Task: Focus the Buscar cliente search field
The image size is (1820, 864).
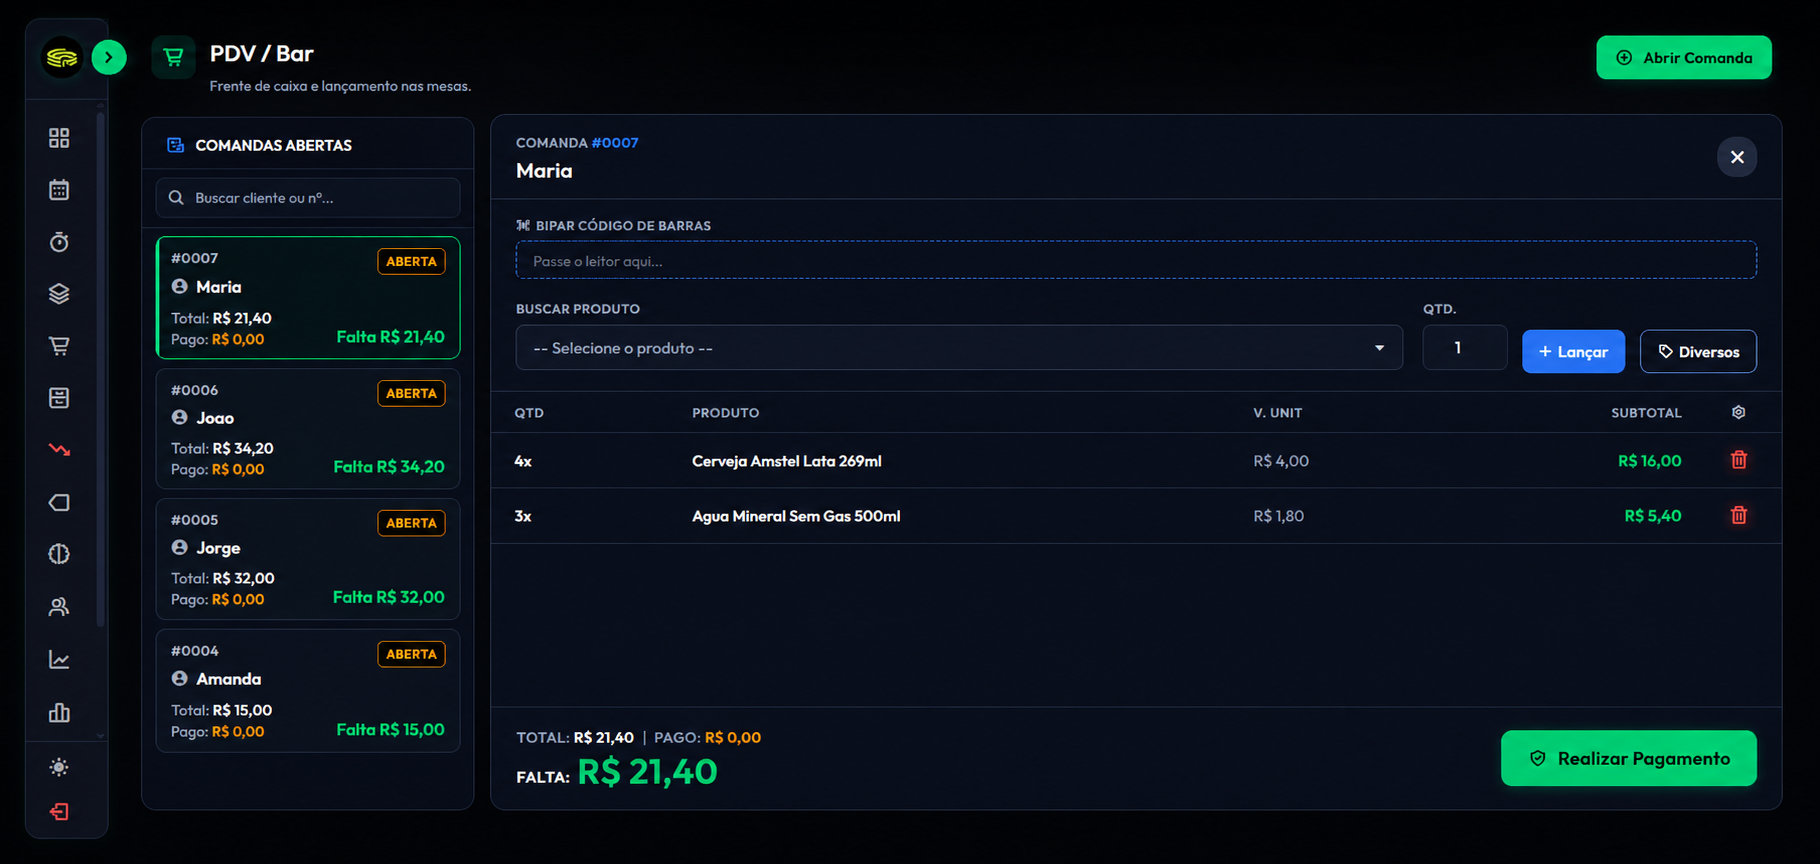Action: (x=308, y=198)
